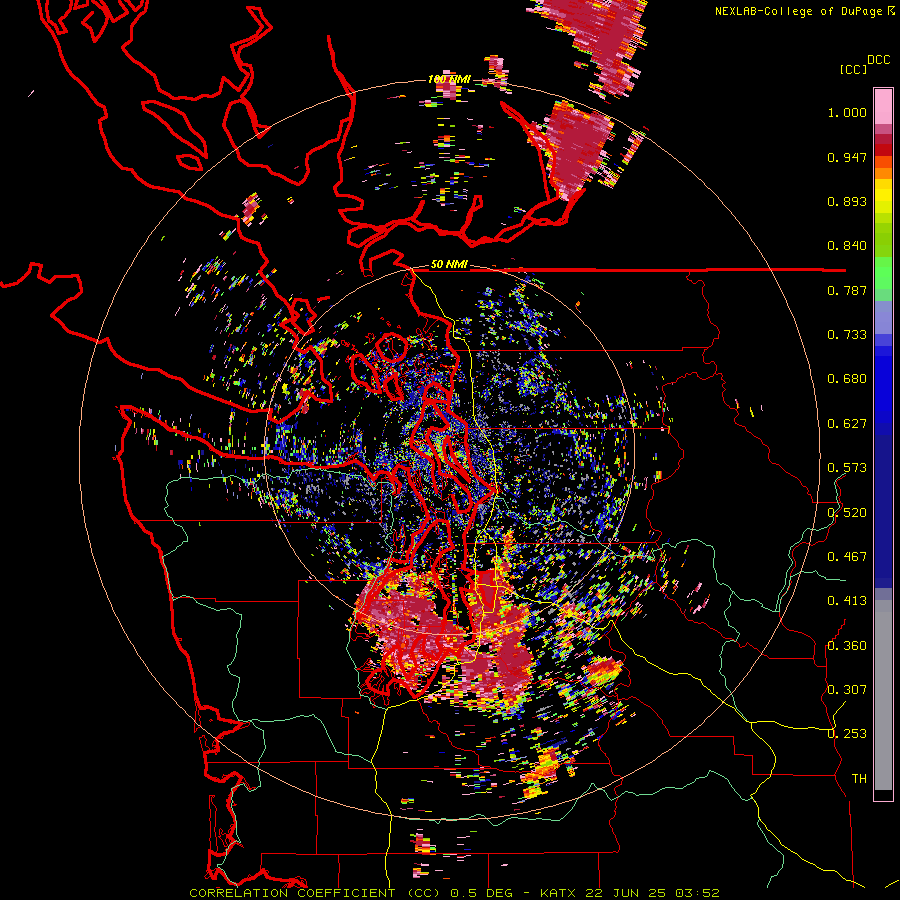Click the KATX radar site identifier

[560, 893]
